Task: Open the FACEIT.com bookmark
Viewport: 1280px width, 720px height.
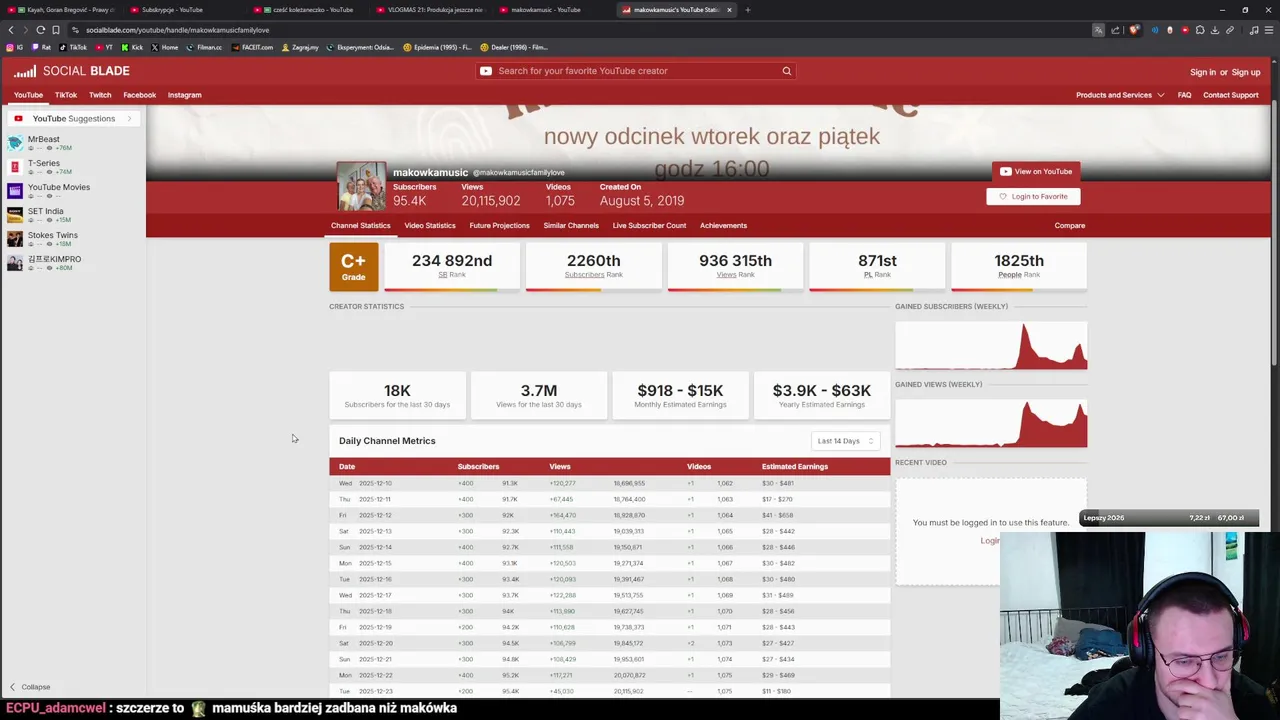Action: 253,47
